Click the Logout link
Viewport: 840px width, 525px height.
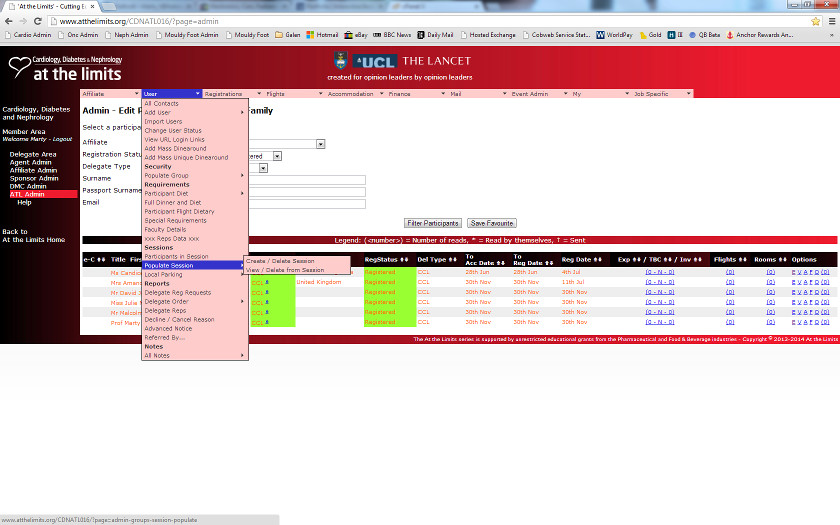point(62,139)
